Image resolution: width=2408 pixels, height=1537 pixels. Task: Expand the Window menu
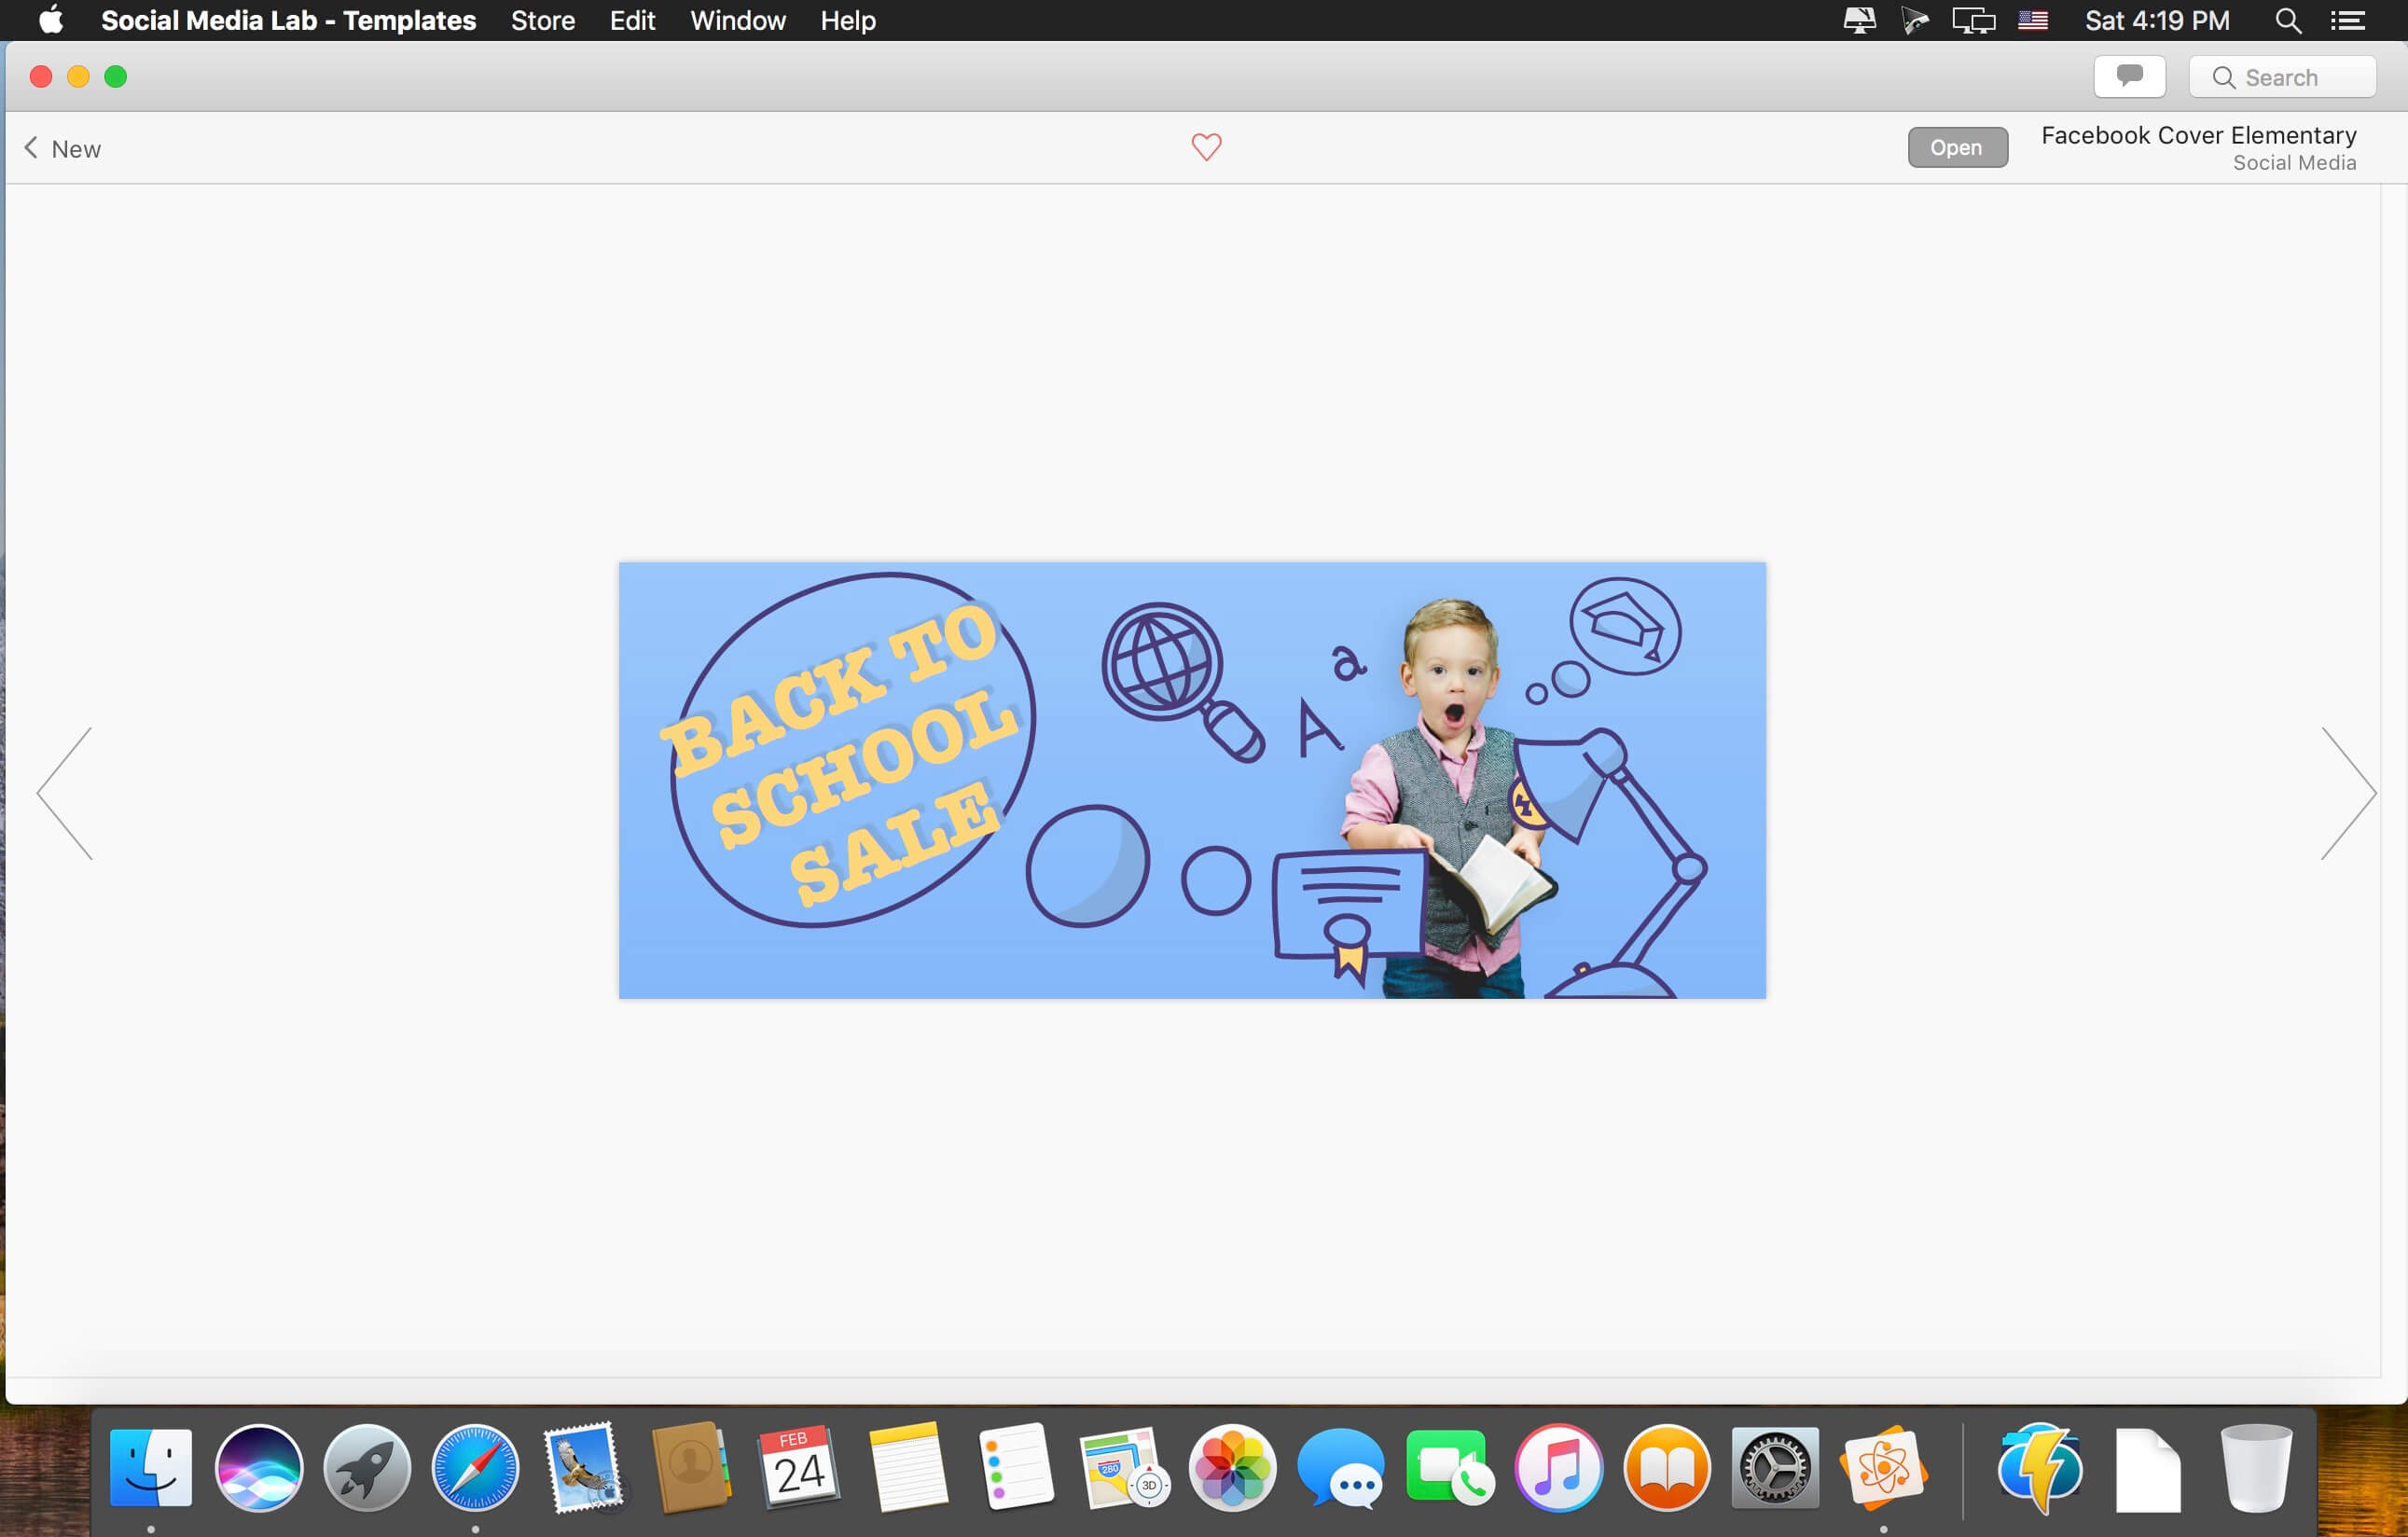point(738,20)
